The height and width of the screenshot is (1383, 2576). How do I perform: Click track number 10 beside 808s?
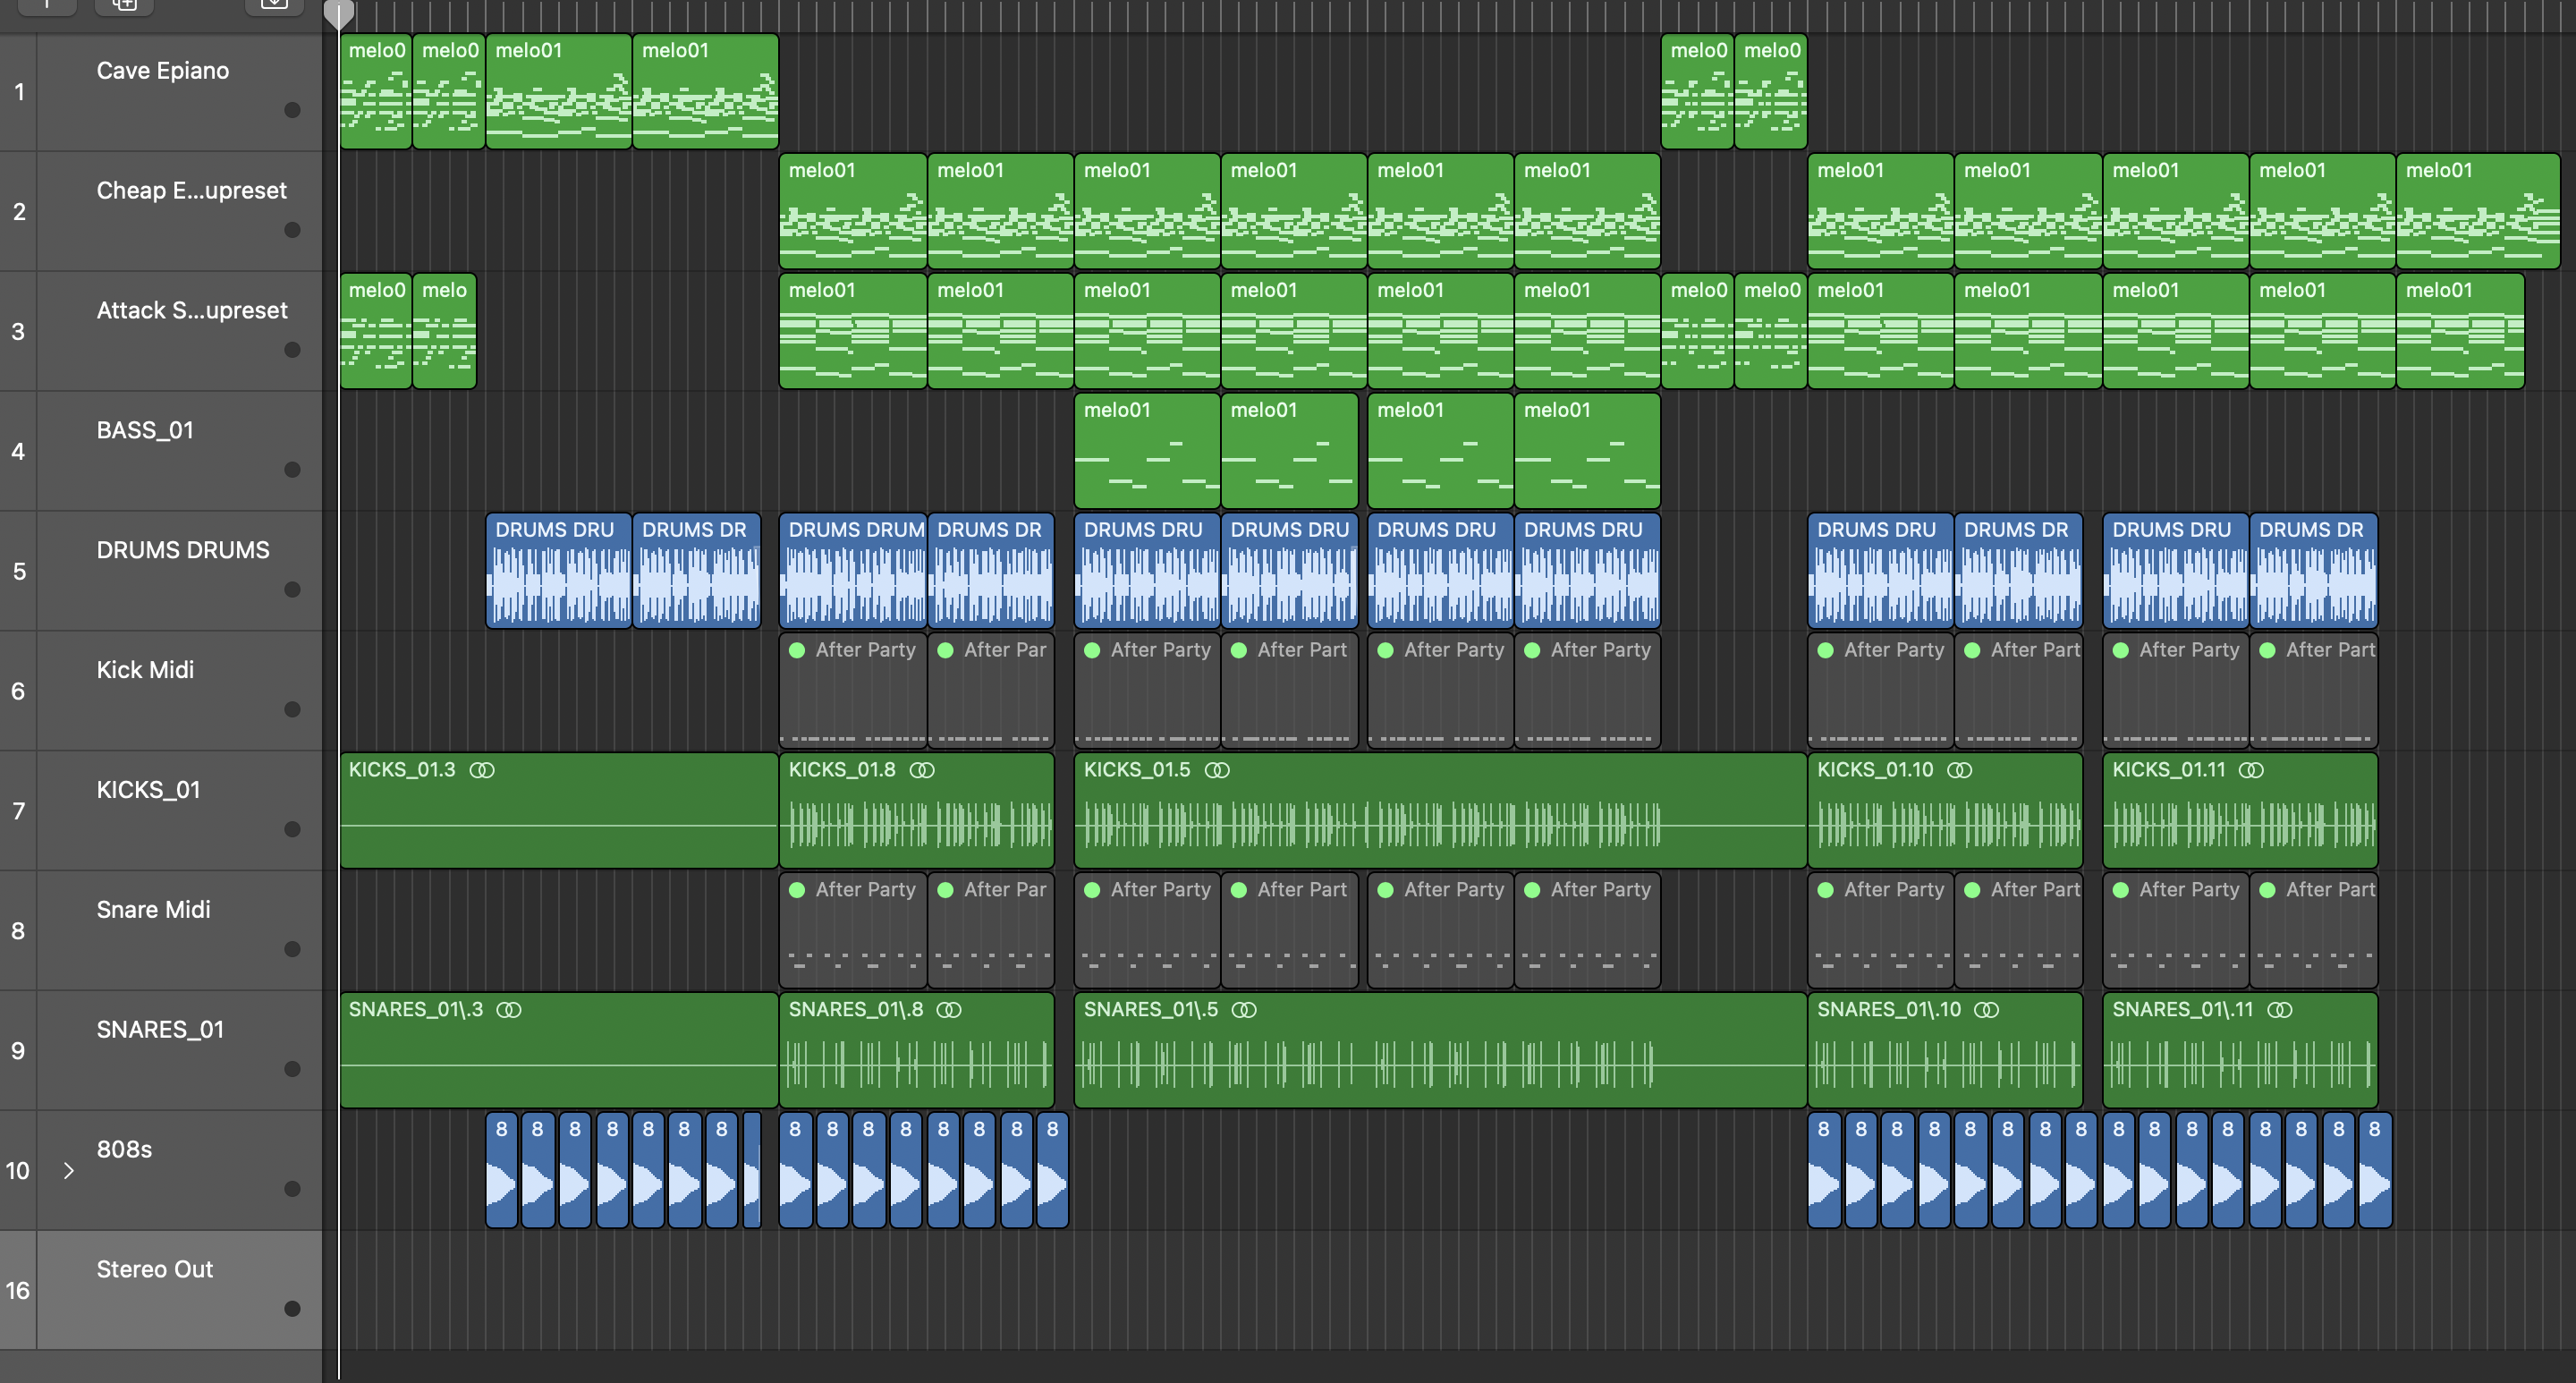tap(18, 1170)
